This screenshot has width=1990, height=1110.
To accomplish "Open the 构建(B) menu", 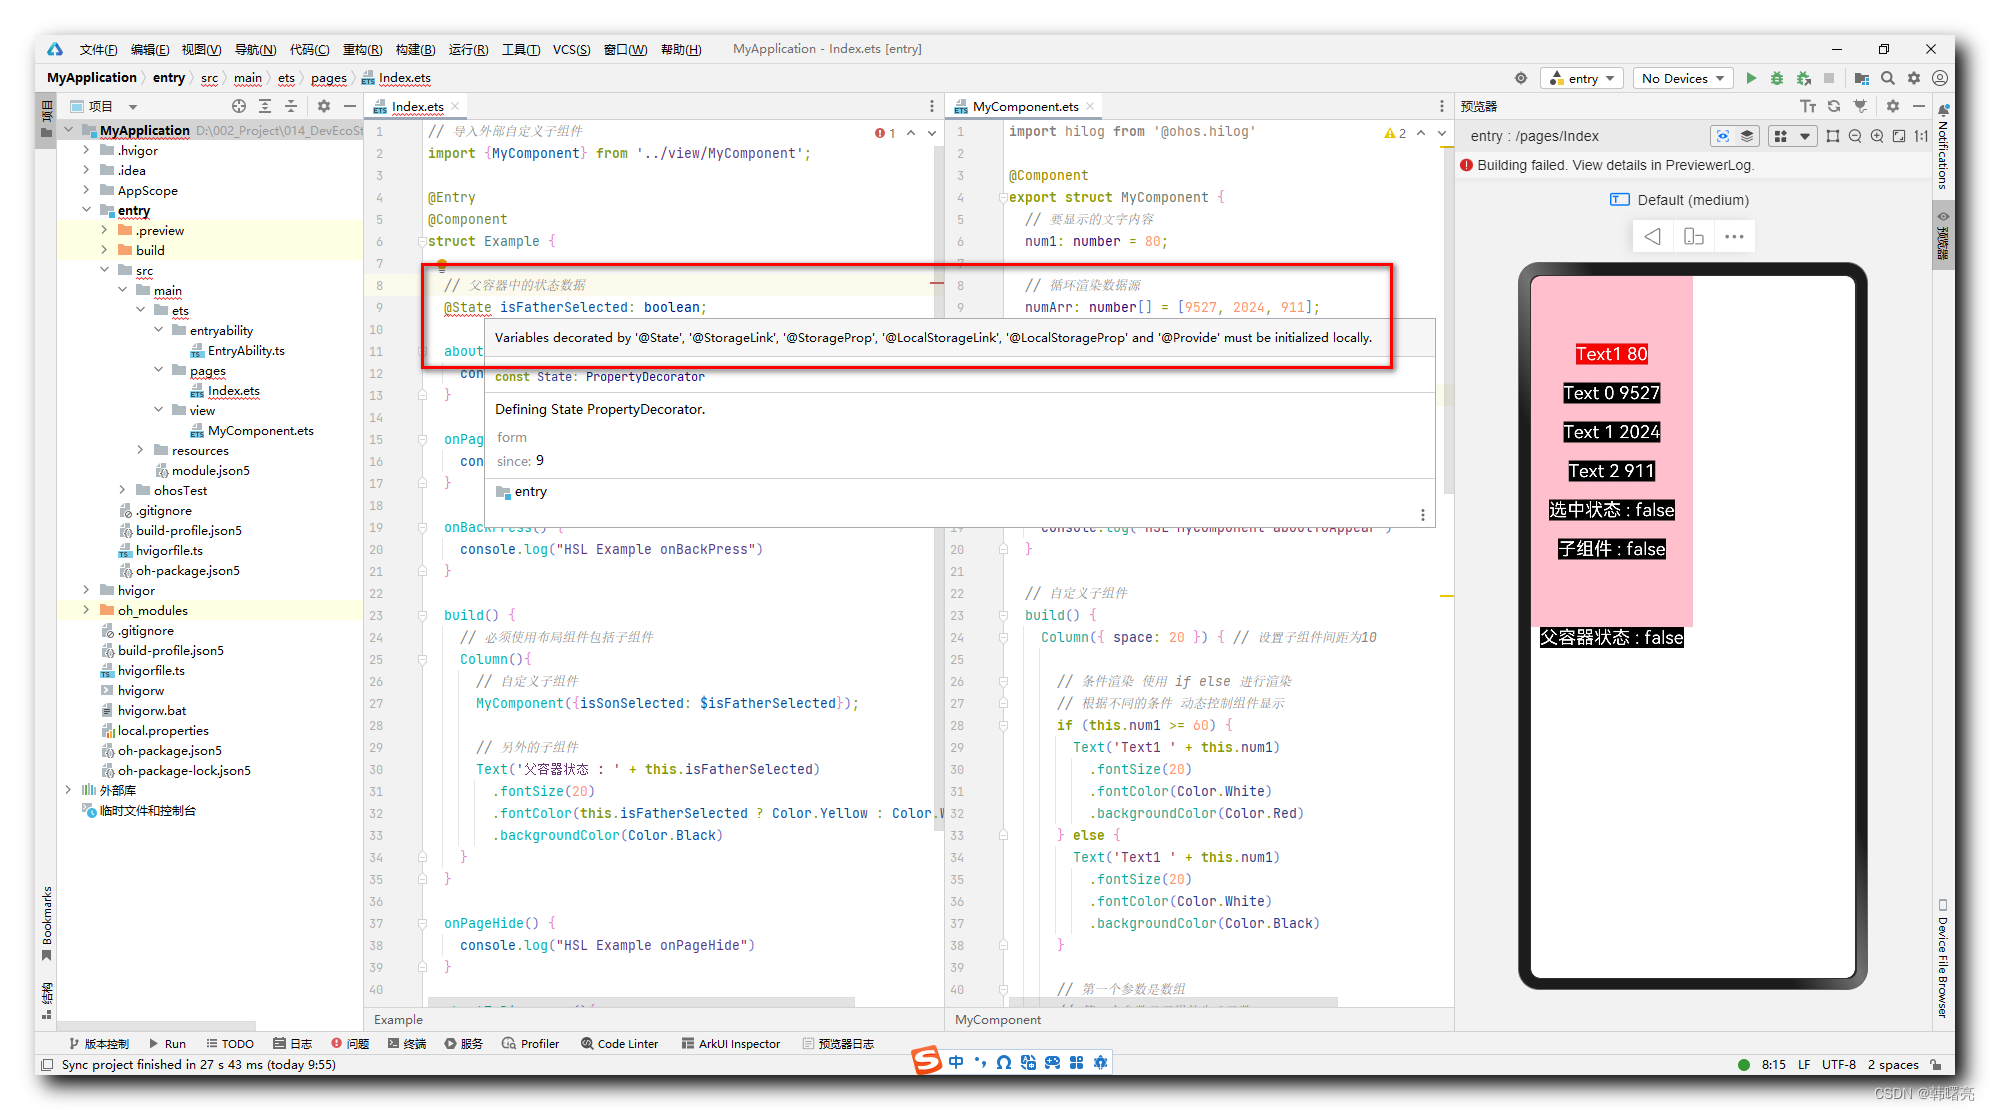I will (x=415, y=49).
